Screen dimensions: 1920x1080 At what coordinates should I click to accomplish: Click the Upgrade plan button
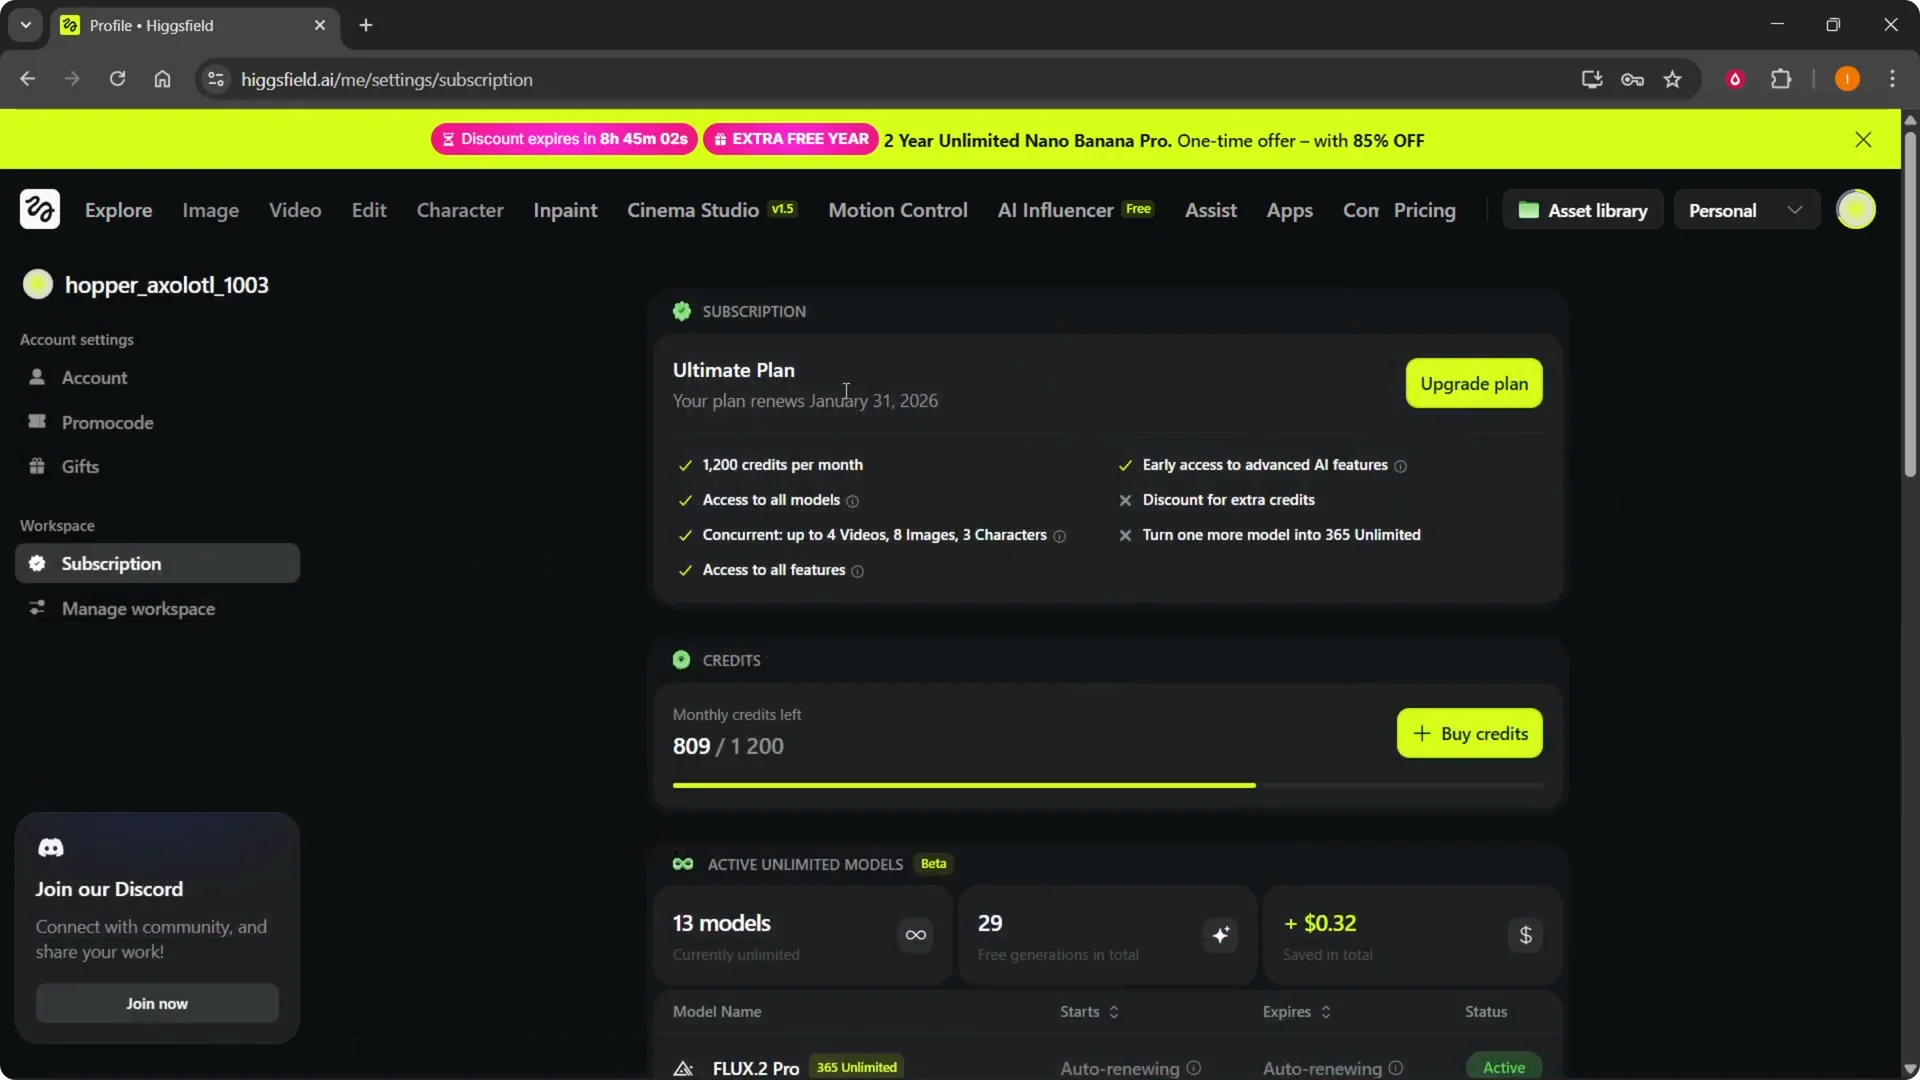[1474, 383]
